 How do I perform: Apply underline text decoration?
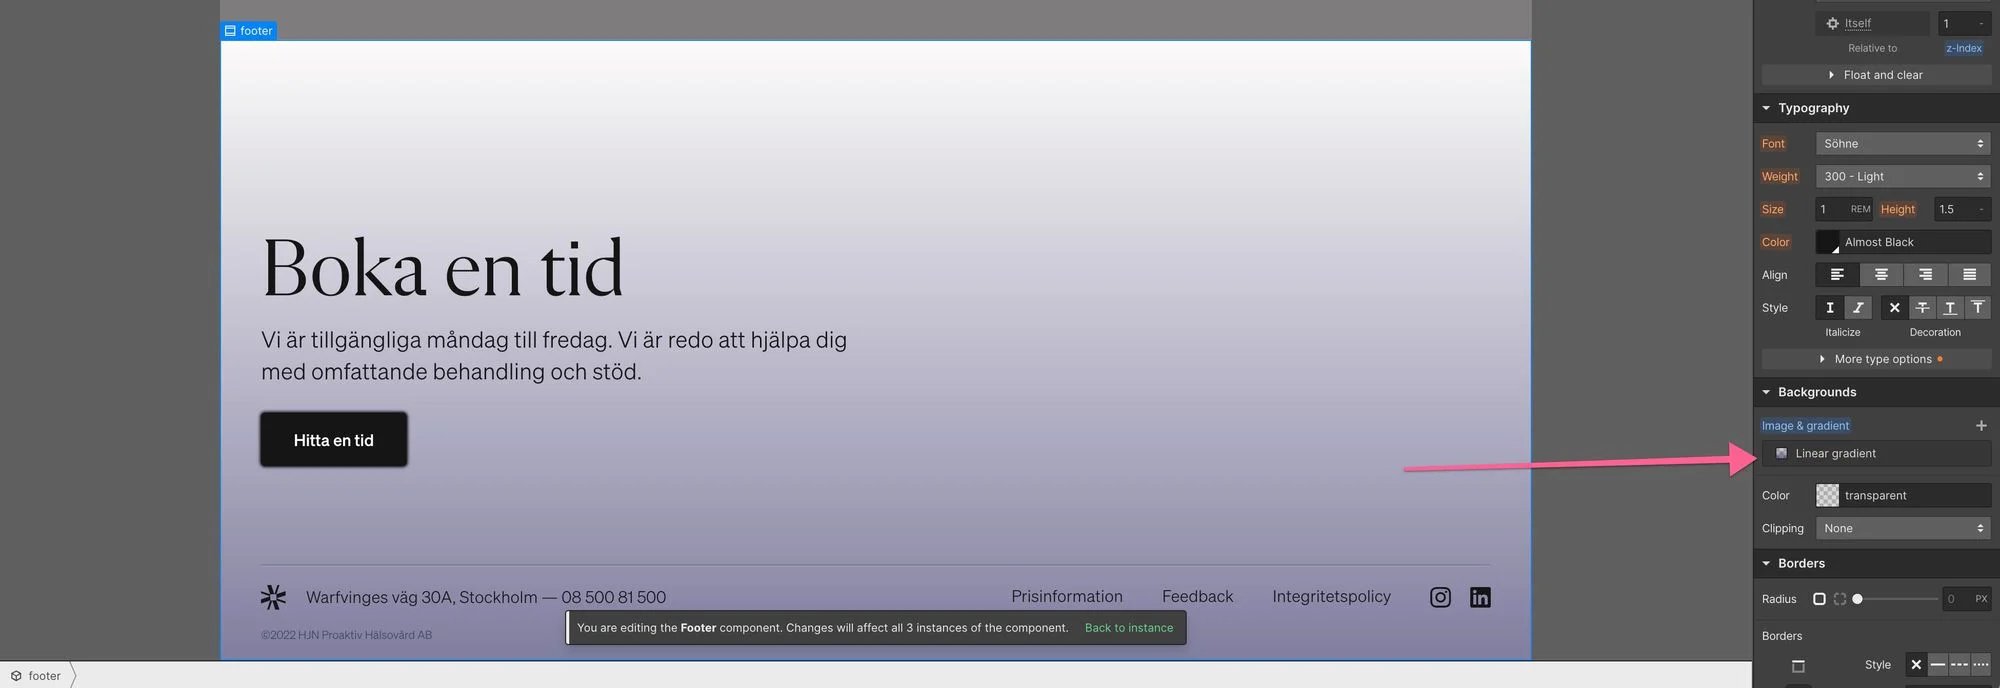[x=1950, y=308]
